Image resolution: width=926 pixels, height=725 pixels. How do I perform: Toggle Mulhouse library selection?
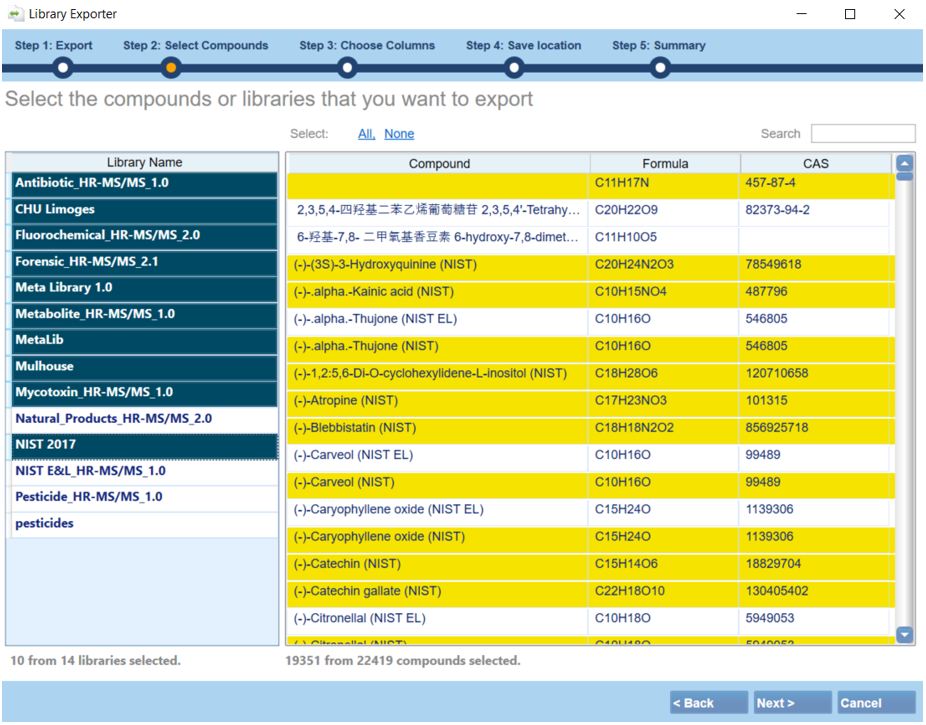point(144,368)
